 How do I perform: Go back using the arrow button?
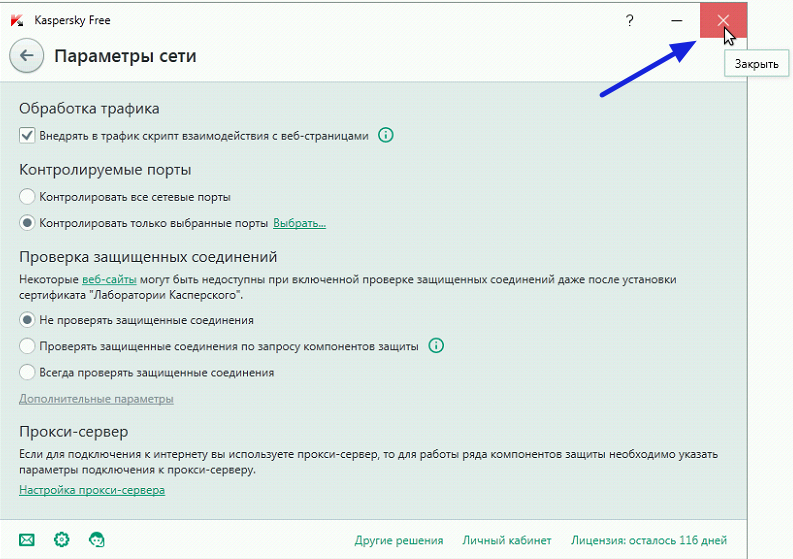26,56
